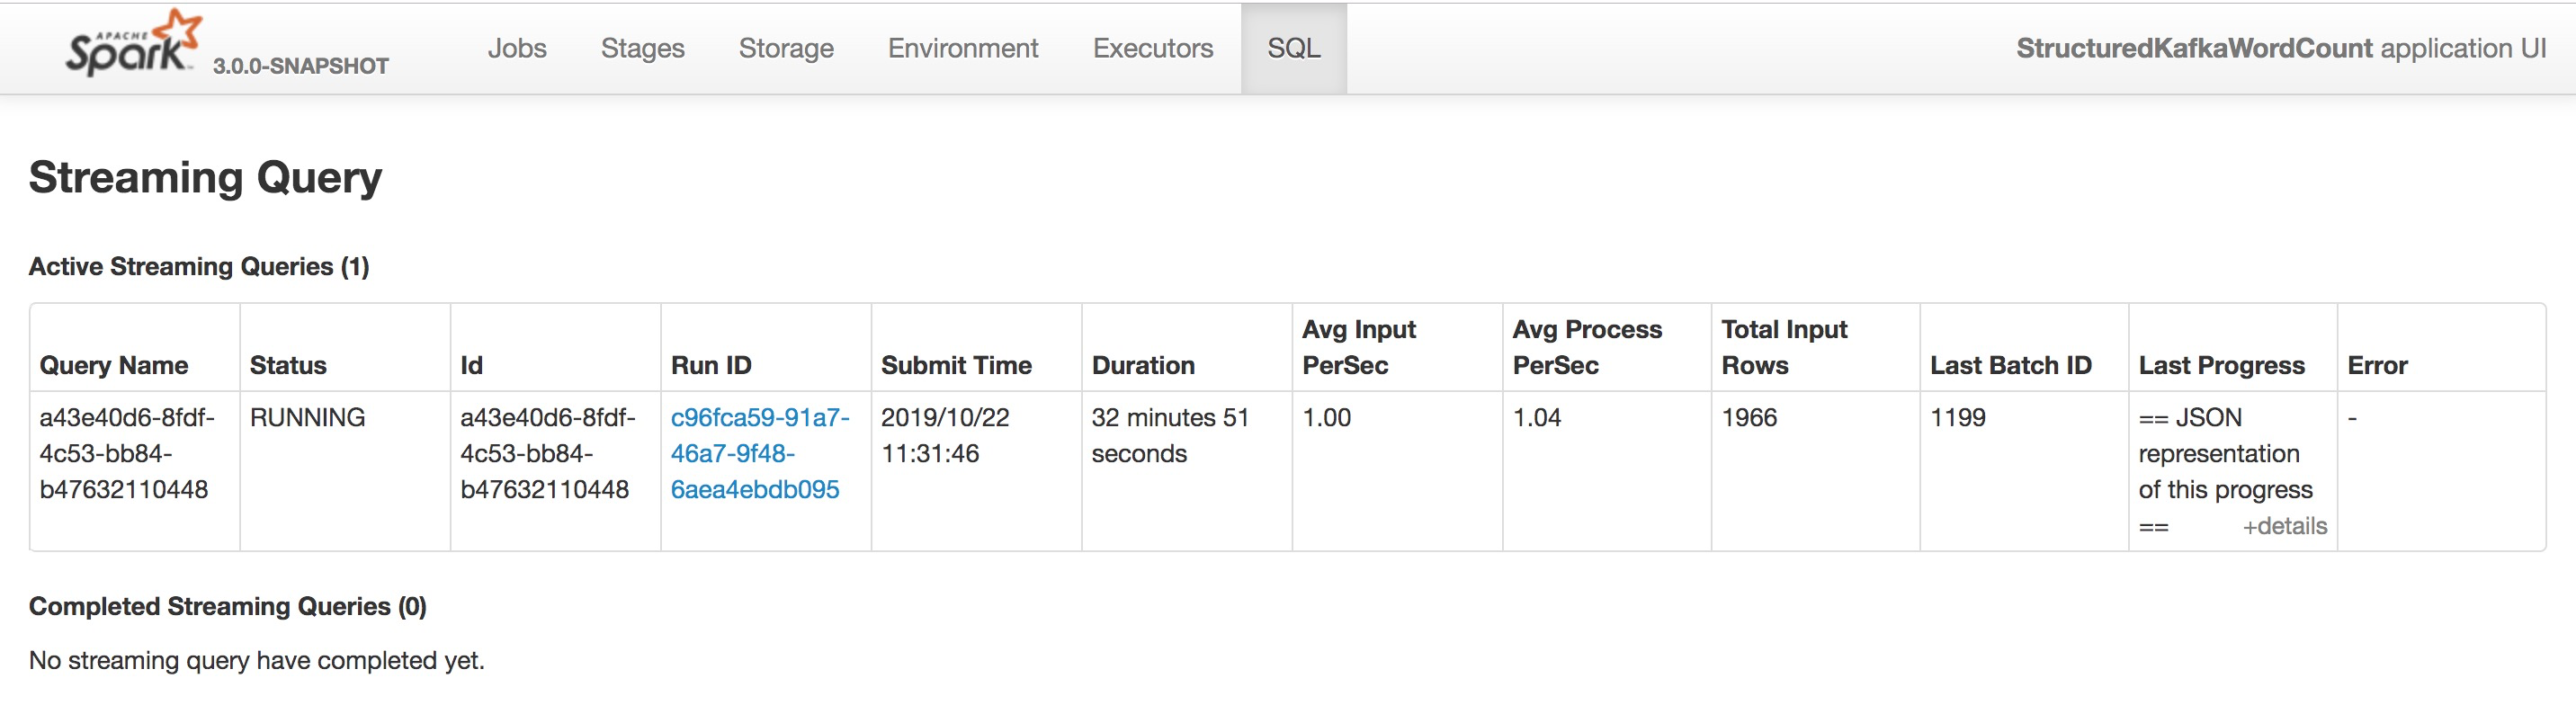
Task: Click Avg Process PerSec header
Action: (x=1587, y=347)
